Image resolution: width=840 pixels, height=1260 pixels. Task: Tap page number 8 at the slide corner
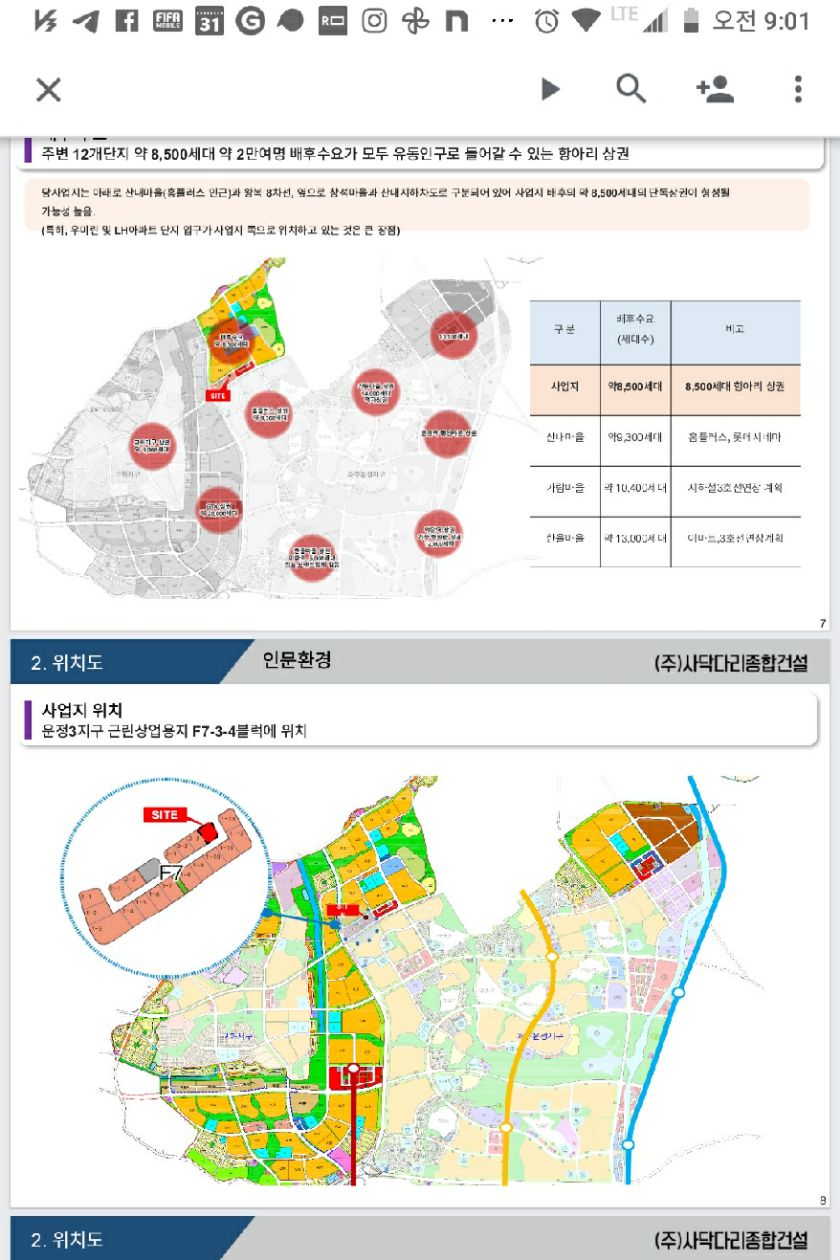(822, 1201)
